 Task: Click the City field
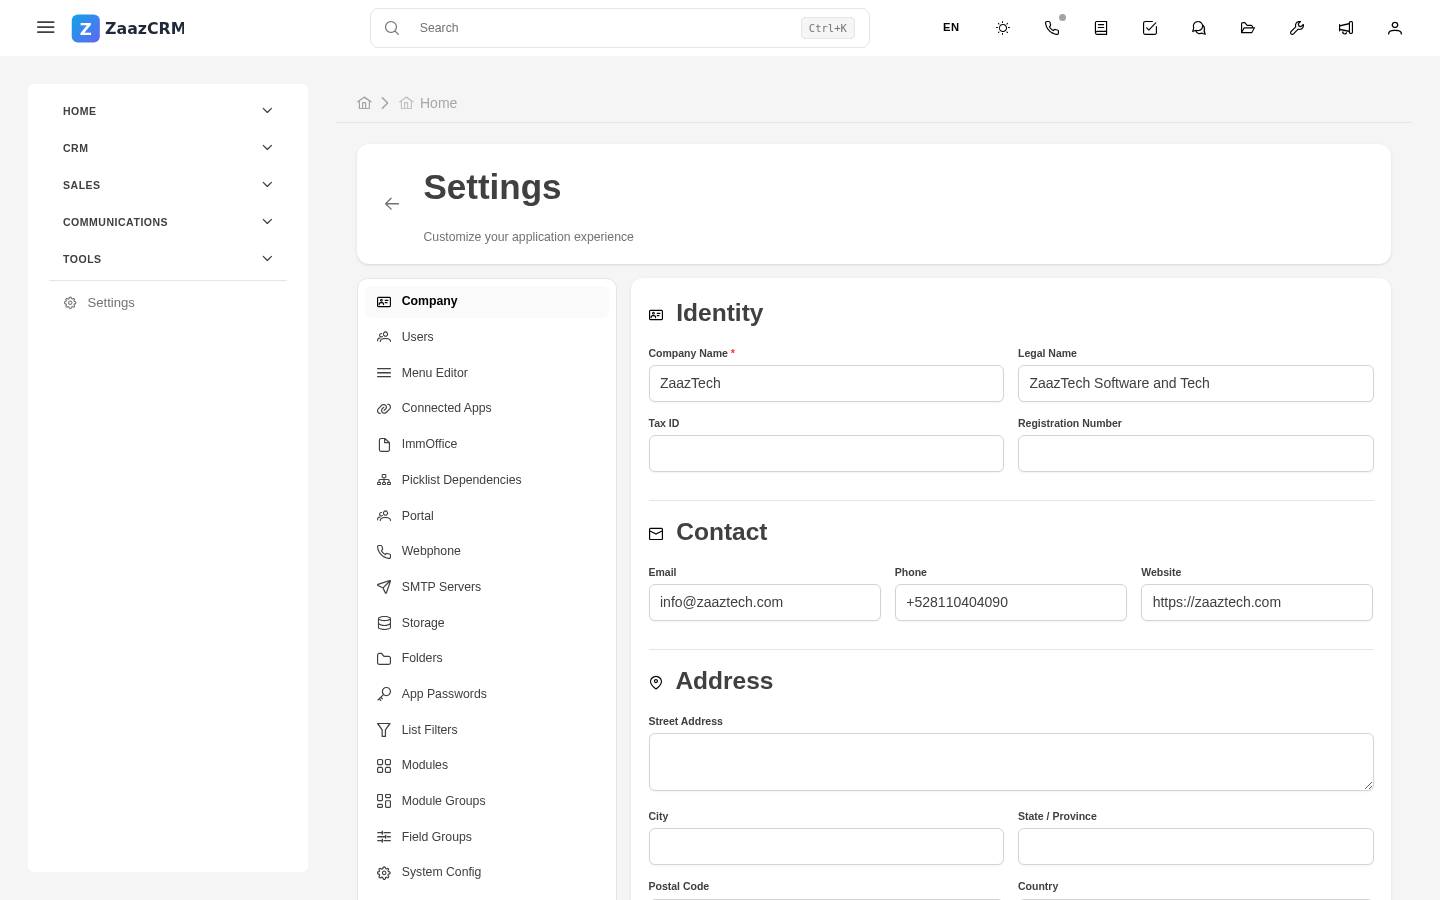click(826, 846)
